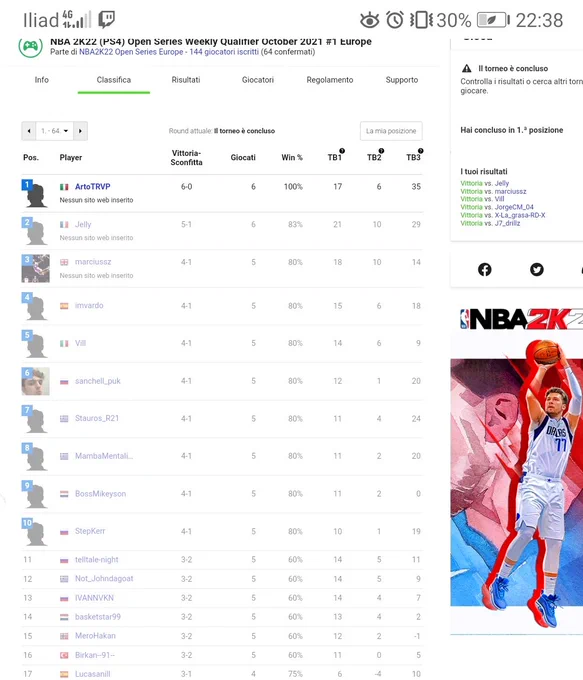Click the Win % column header
Image resolution: width=583 pixels, height=680 pixels.
point(292,157)
